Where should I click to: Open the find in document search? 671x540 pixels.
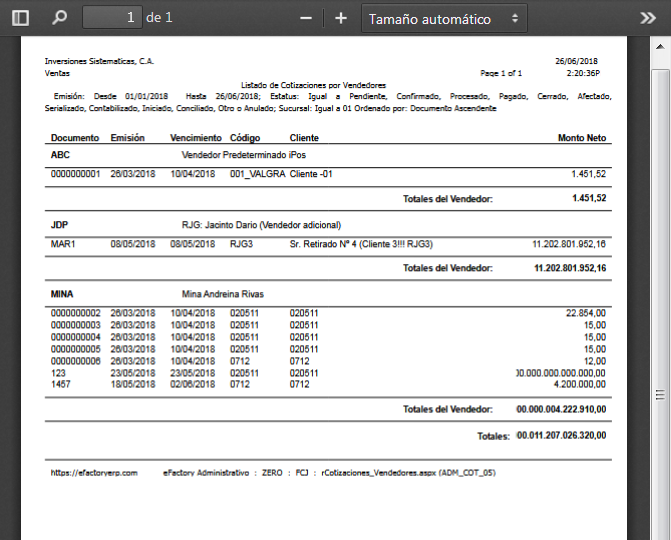pos(60,18)
